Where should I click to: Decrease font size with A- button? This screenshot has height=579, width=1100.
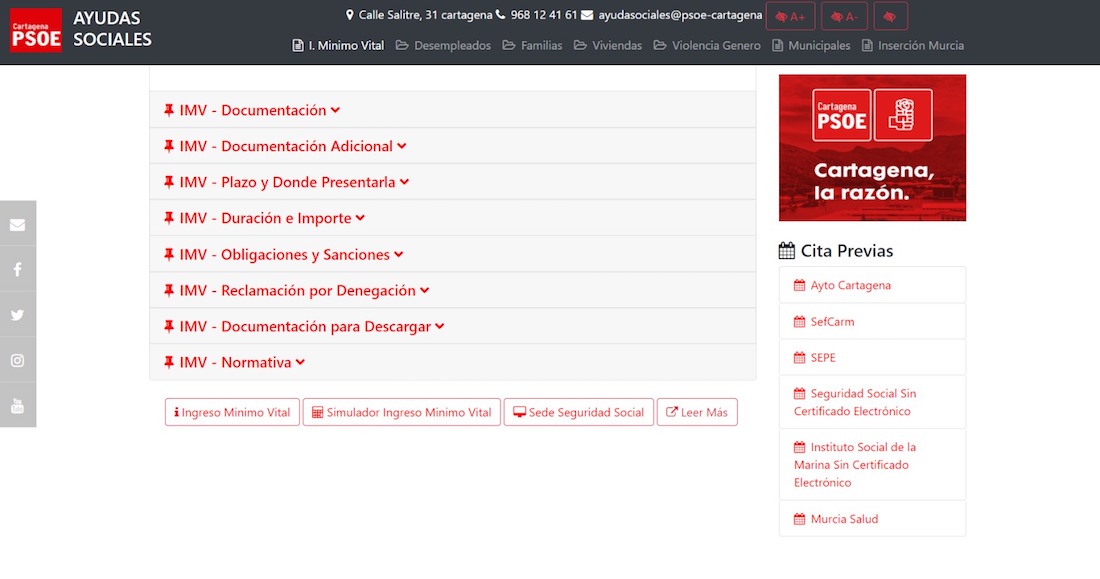(844, 17)
